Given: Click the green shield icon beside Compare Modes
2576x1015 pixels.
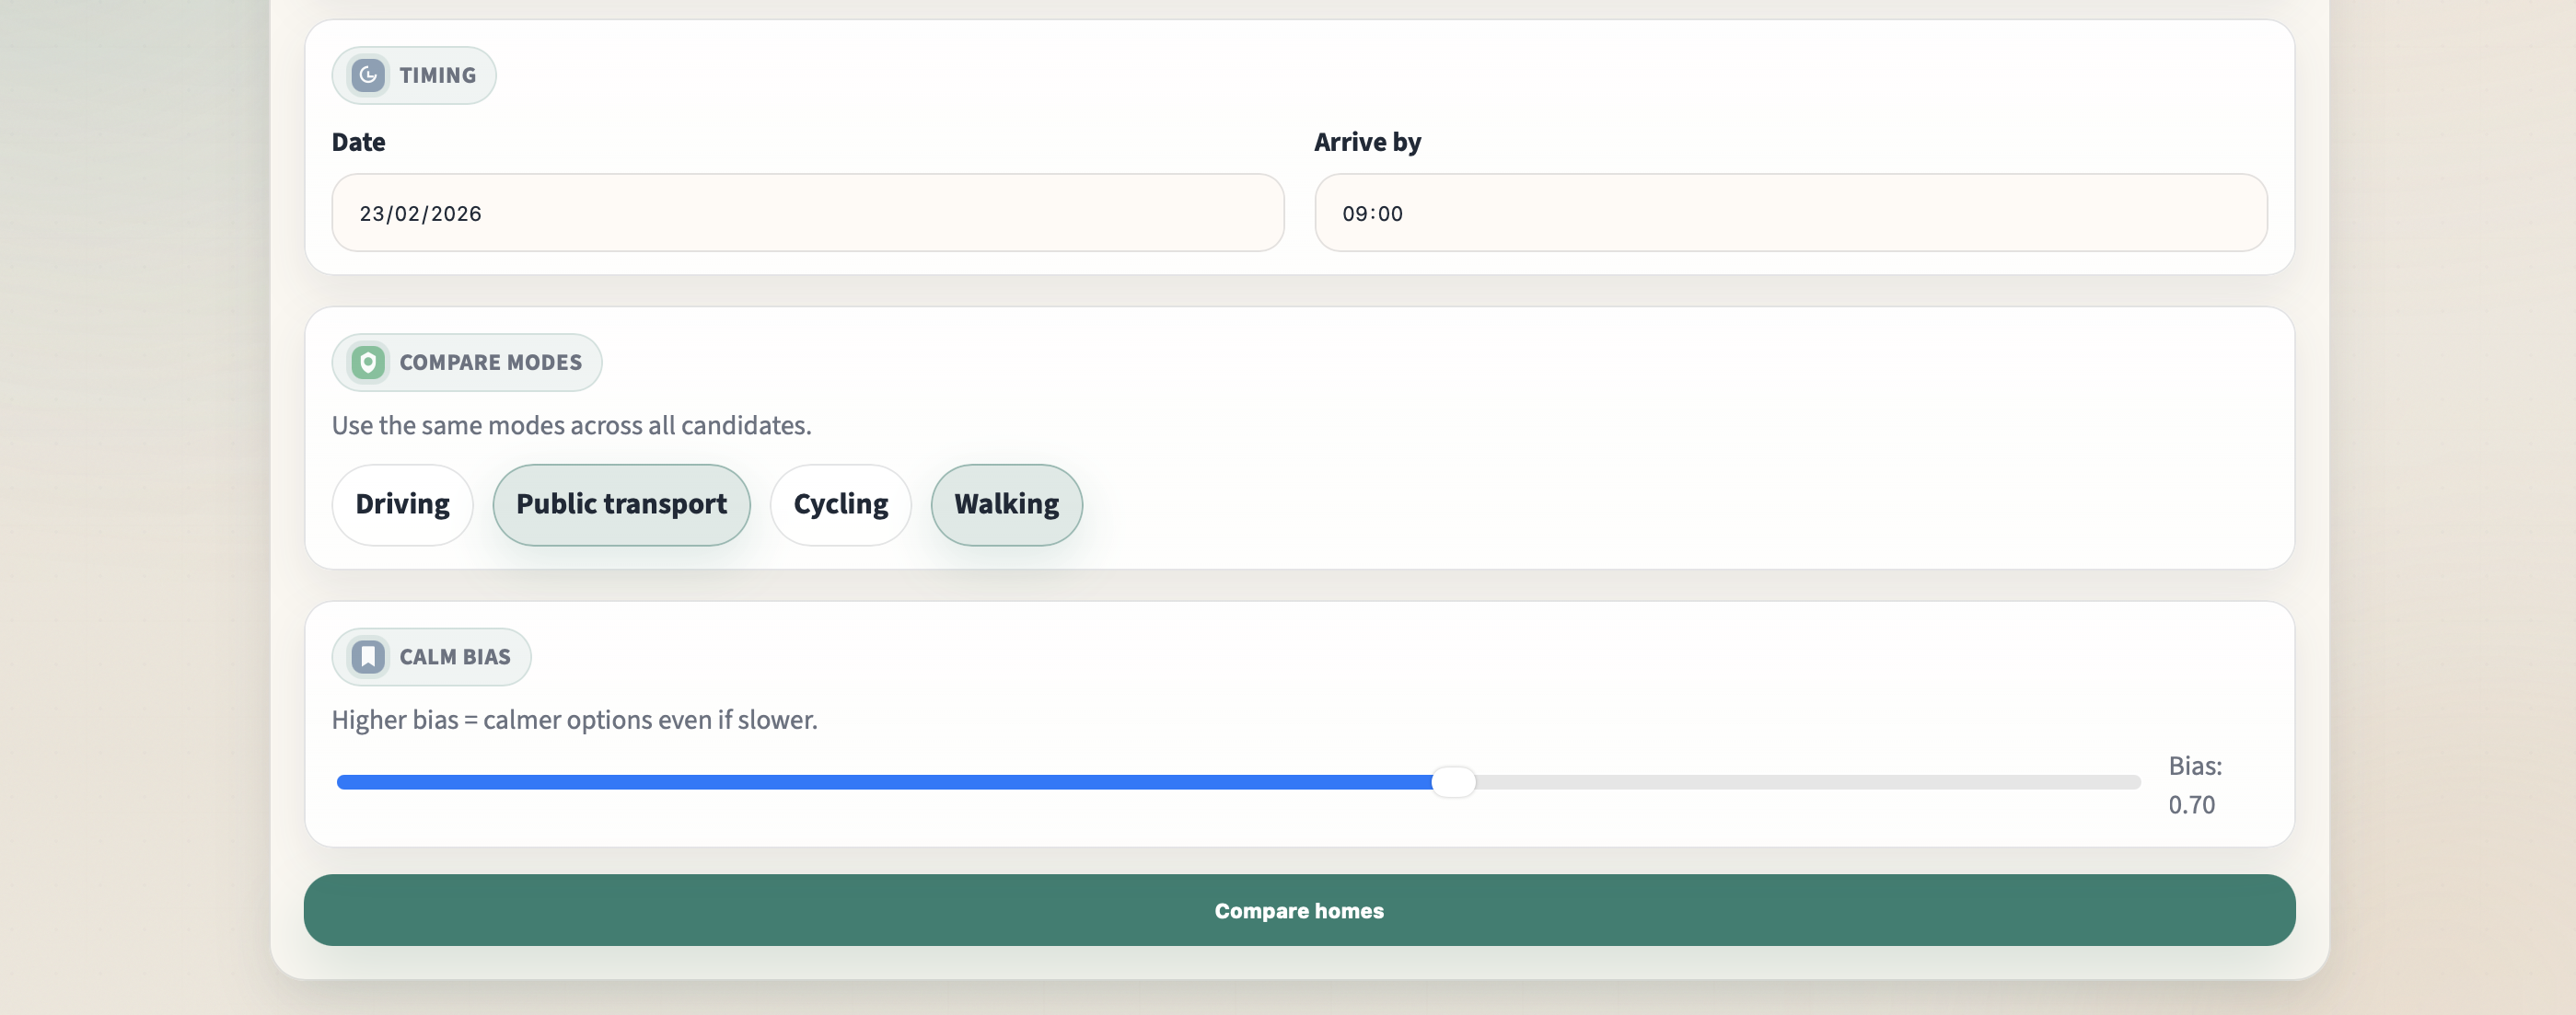Looking at the screenshot, I should [367, 362].
